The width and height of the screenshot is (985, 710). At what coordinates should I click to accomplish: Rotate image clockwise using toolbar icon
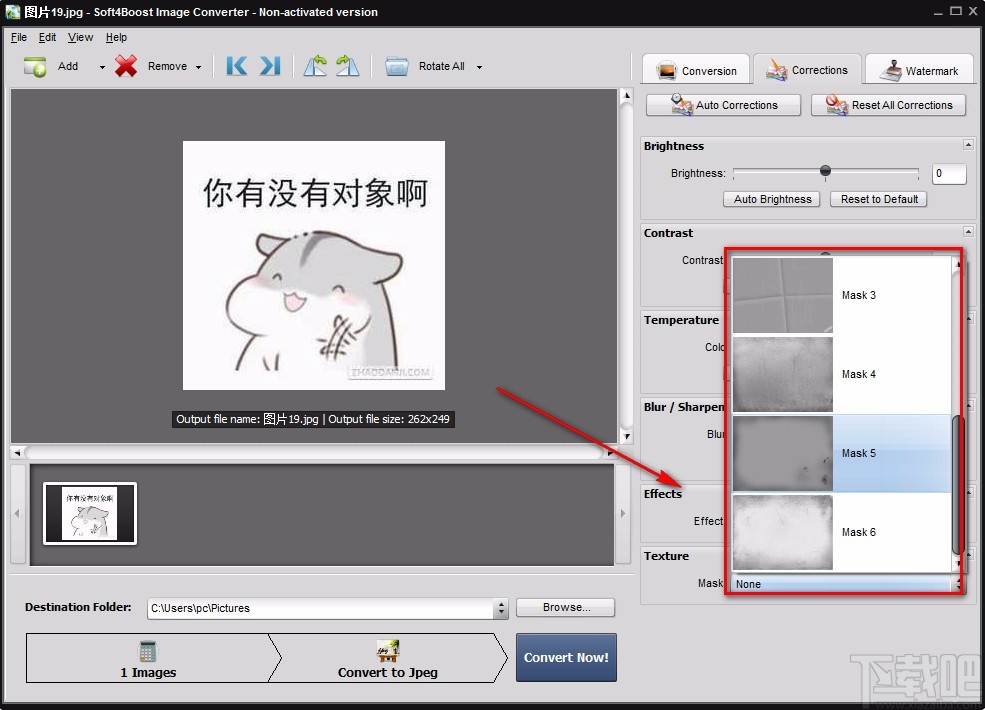click(x=347, y=66)
